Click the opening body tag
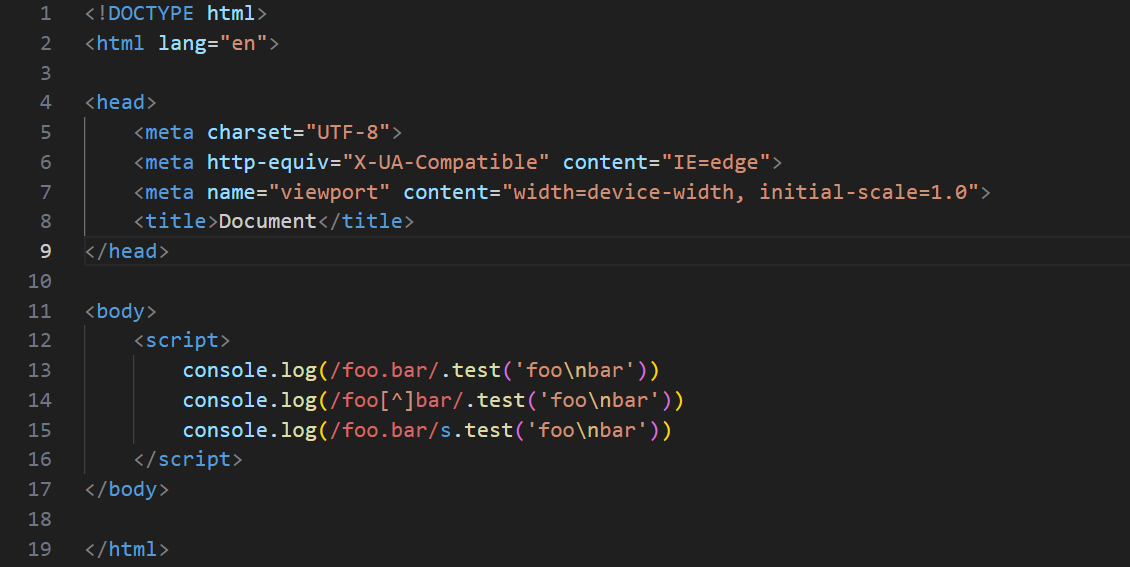1130x567 pixels. (x=120, y=311)
